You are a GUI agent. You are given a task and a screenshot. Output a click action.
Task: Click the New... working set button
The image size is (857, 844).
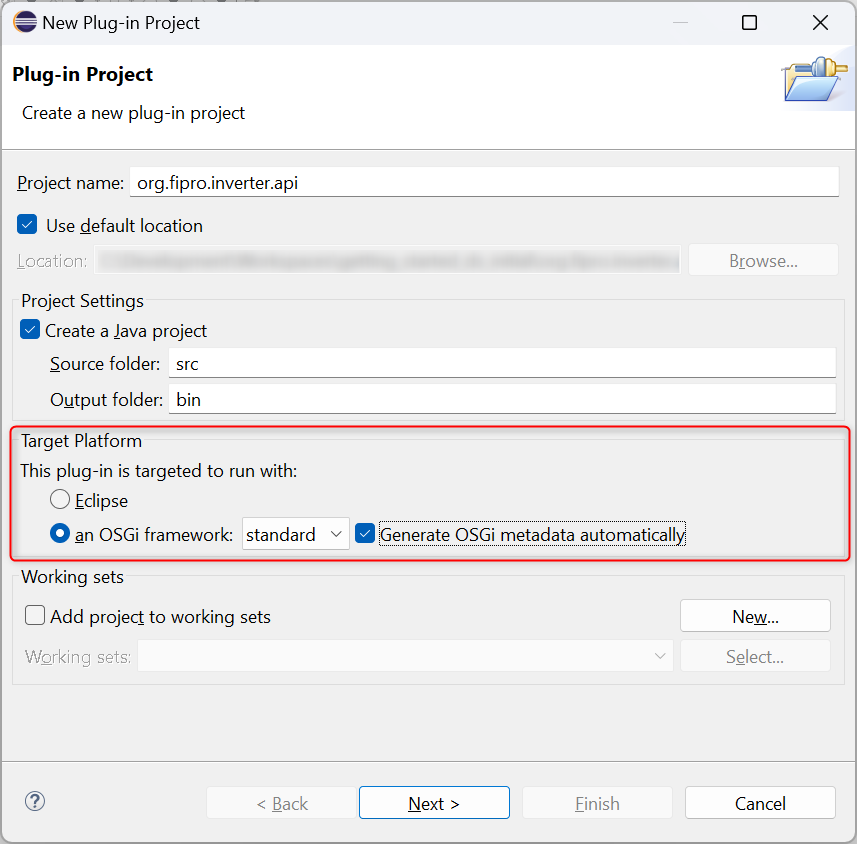coord(755,616)
